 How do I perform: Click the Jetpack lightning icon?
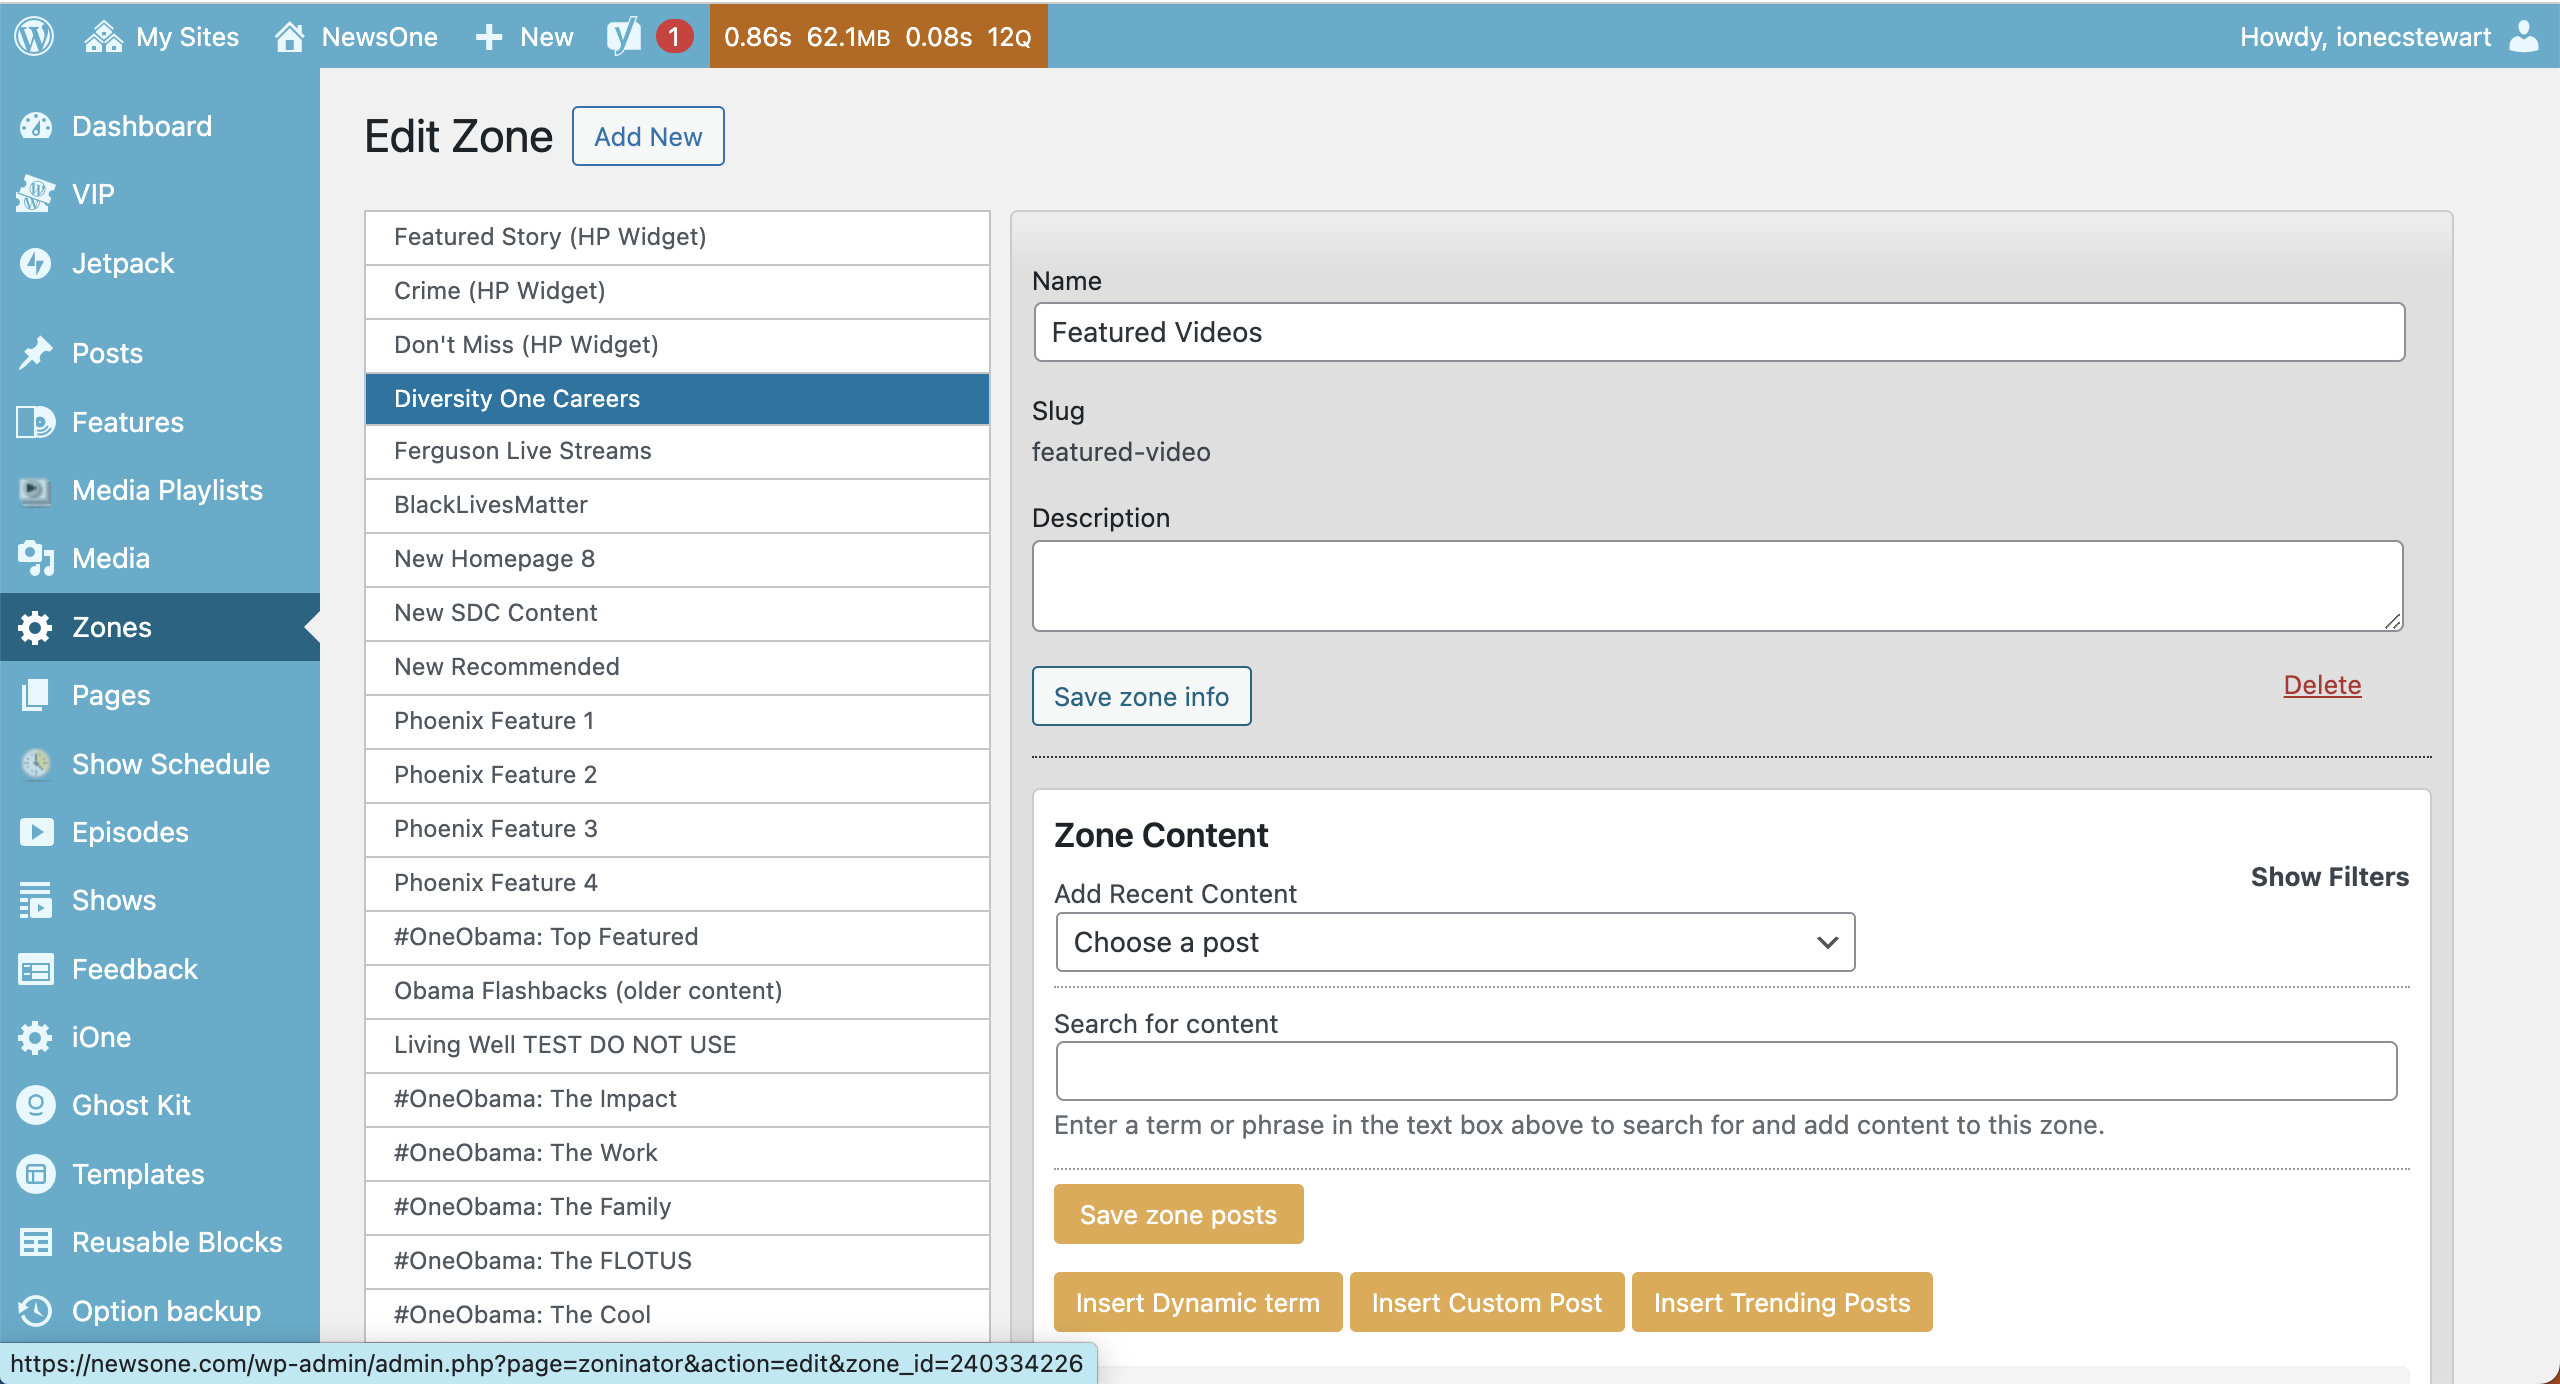[36, 263]
